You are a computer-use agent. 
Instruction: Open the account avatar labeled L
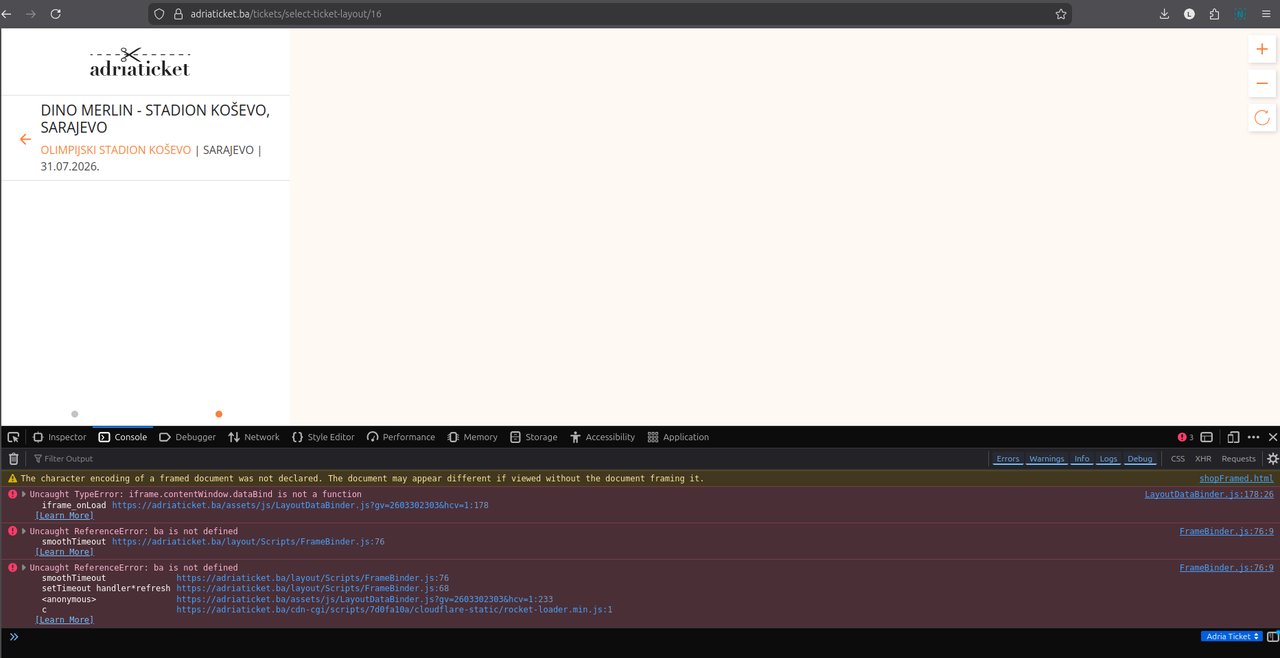pyautogui.click(x=1190, y=14)
